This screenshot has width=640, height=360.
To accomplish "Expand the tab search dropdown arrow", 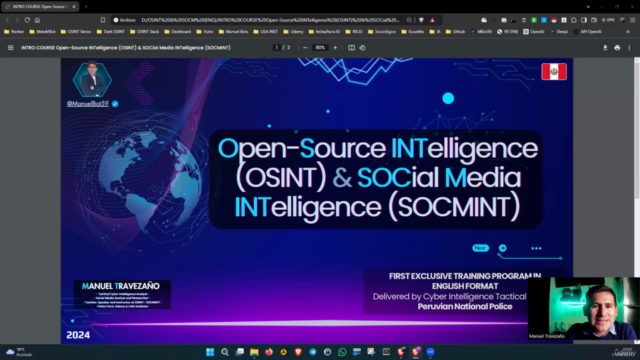I will (588, 7).
